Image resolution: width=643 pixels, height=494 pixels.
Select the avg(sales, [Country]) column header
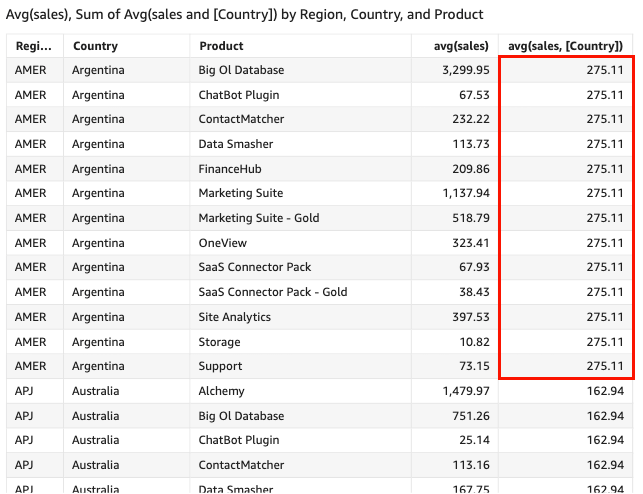pos(566,46)
